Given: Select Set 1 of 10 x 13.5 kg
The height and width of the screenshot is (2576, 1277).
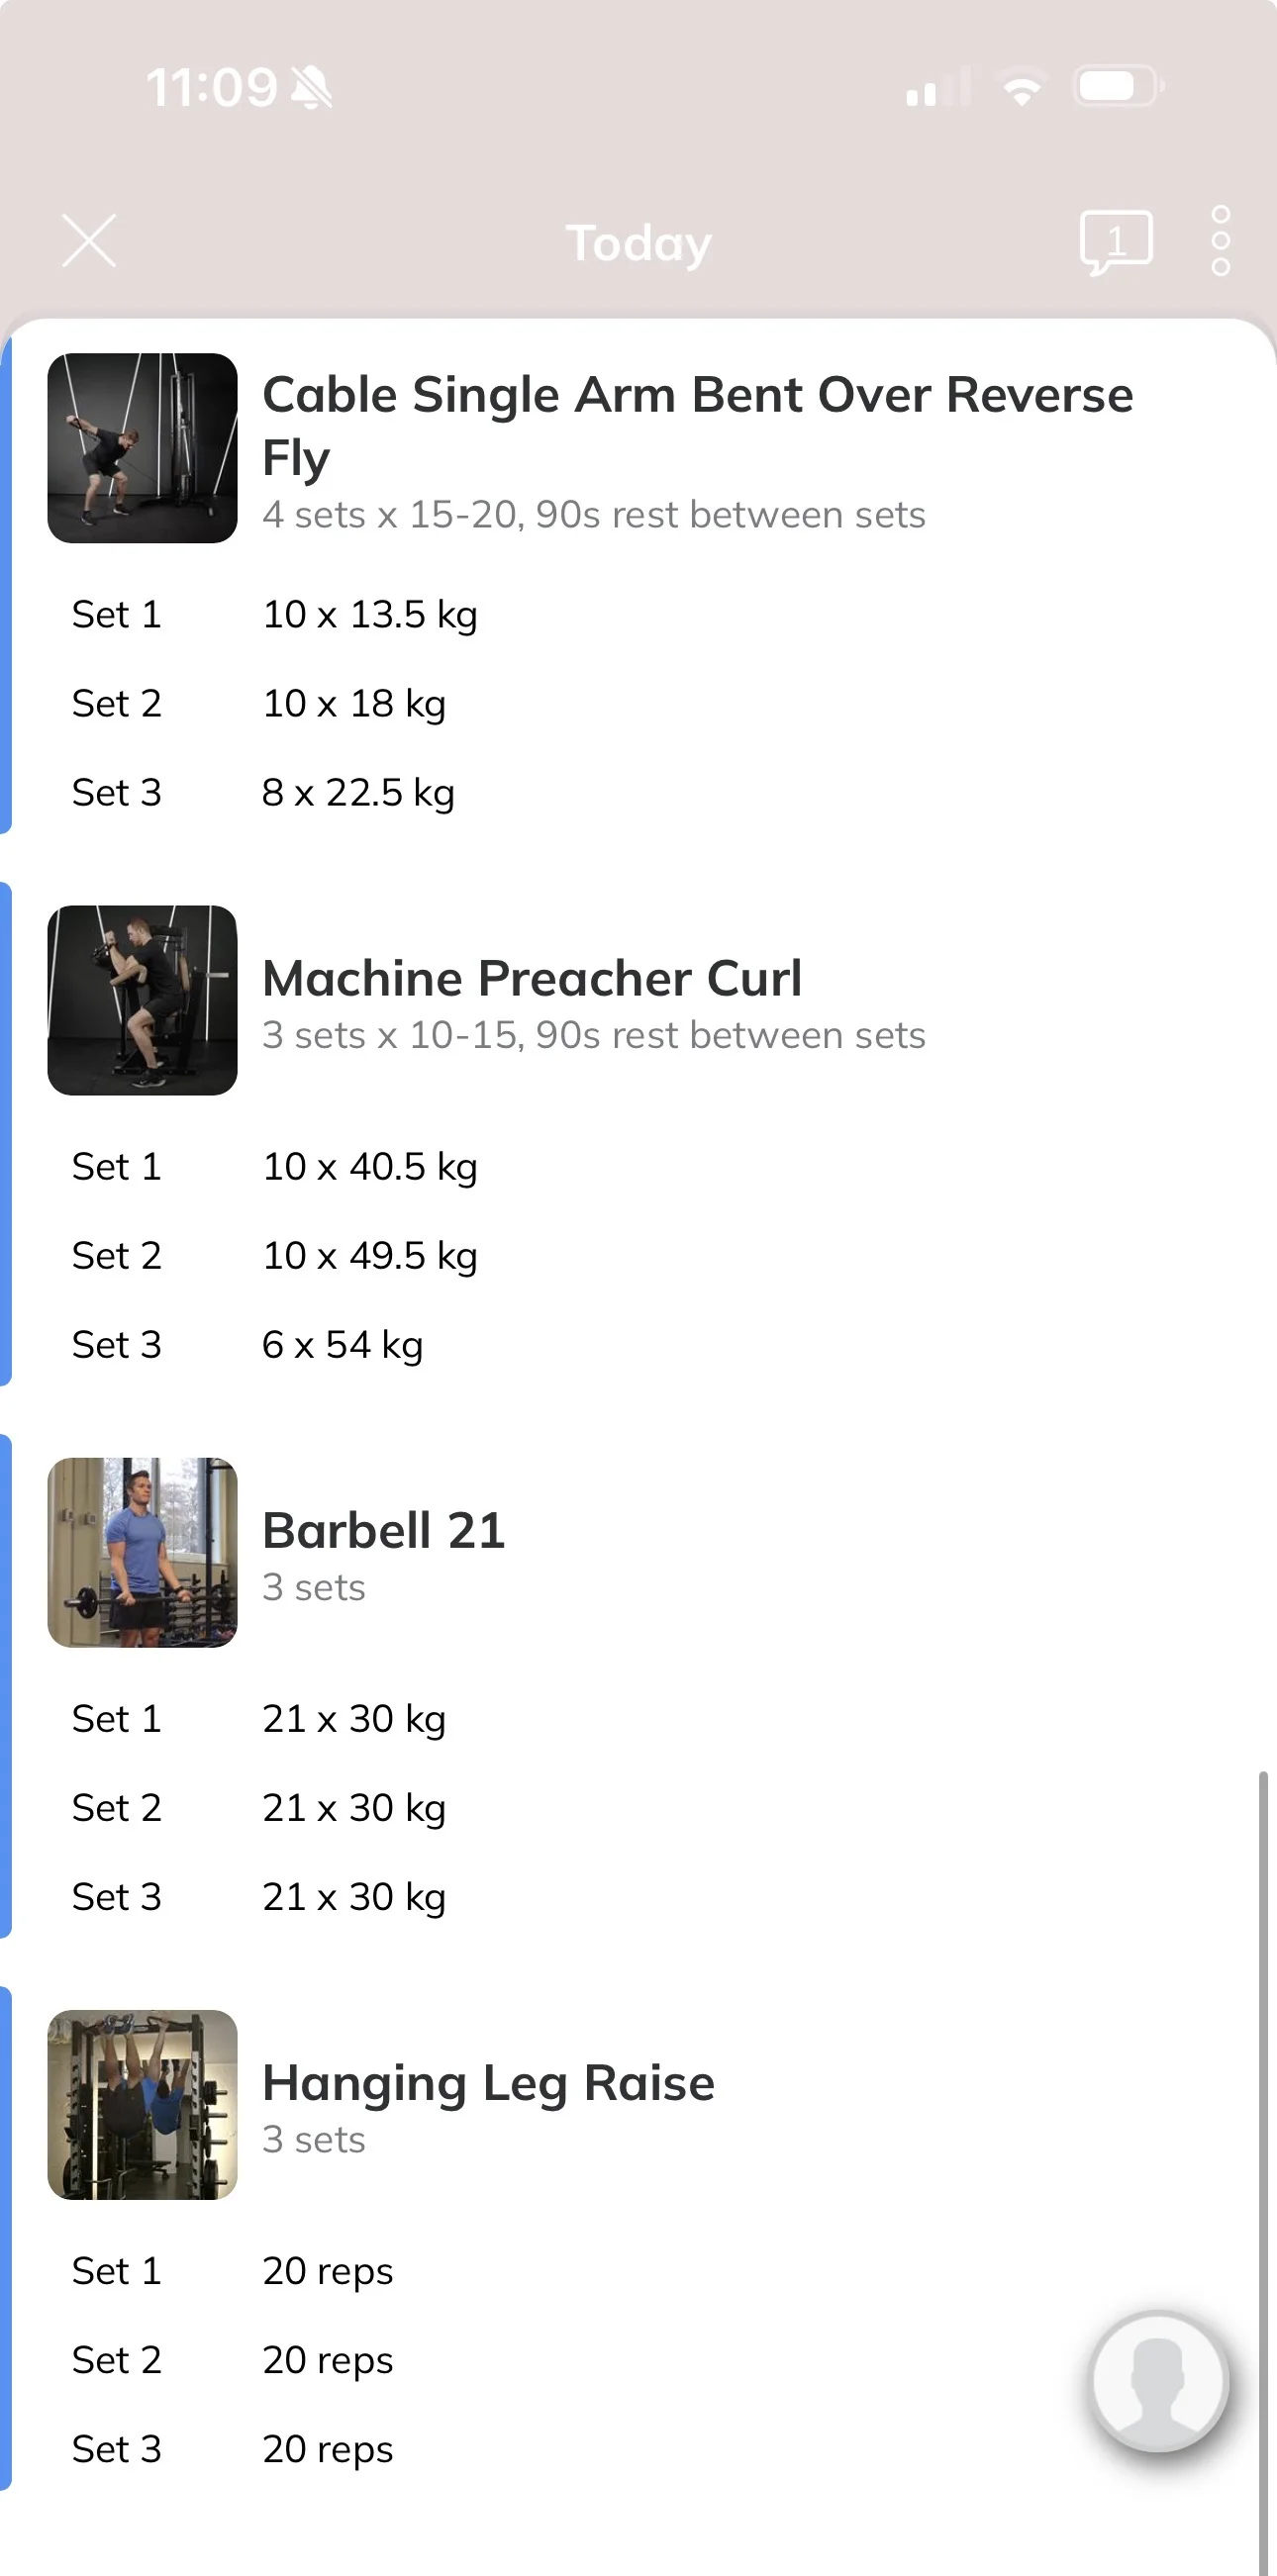Looking at the screenshot, I should [638, 614].
